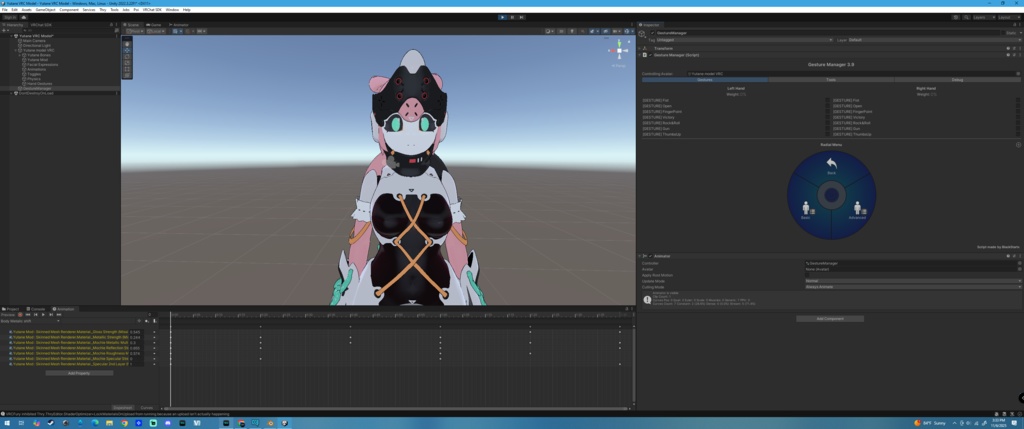Screen dimensions: 1024x429
Task: Switch to the Animator tab
Action: [179, 25]
